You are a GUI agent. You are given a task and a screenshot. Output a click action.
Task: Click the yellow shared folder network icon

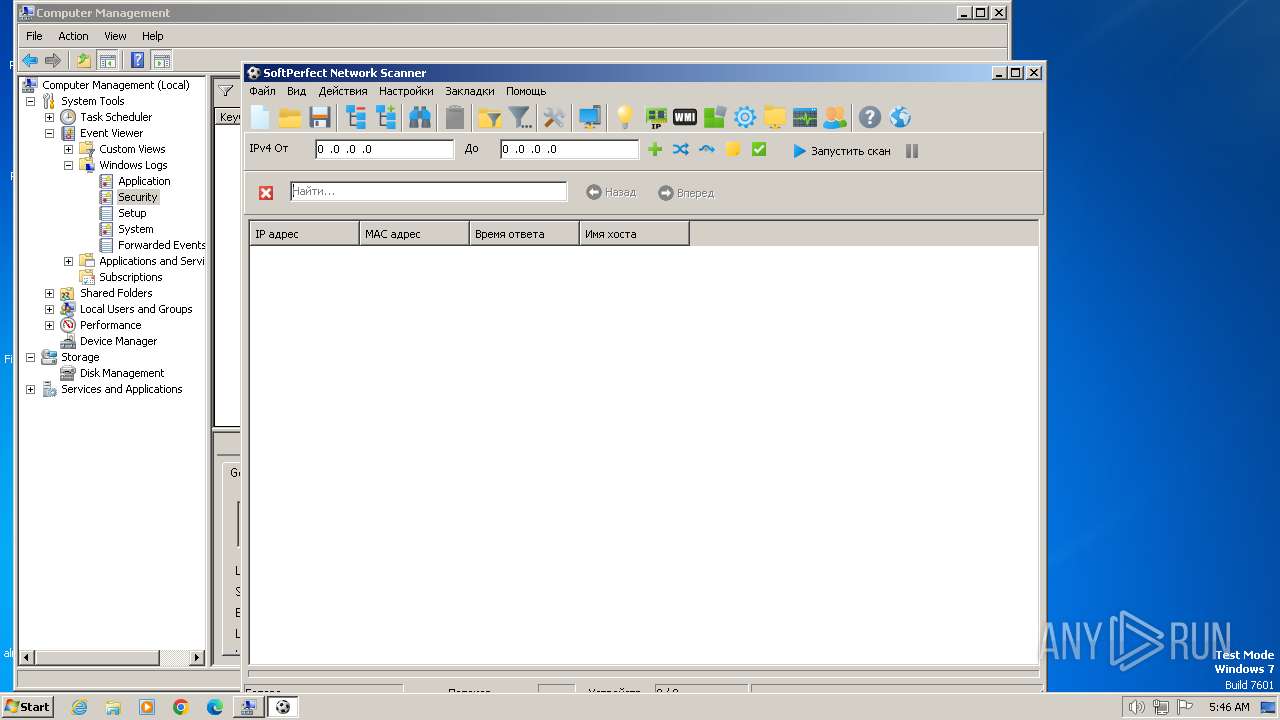tap(775, 118)
